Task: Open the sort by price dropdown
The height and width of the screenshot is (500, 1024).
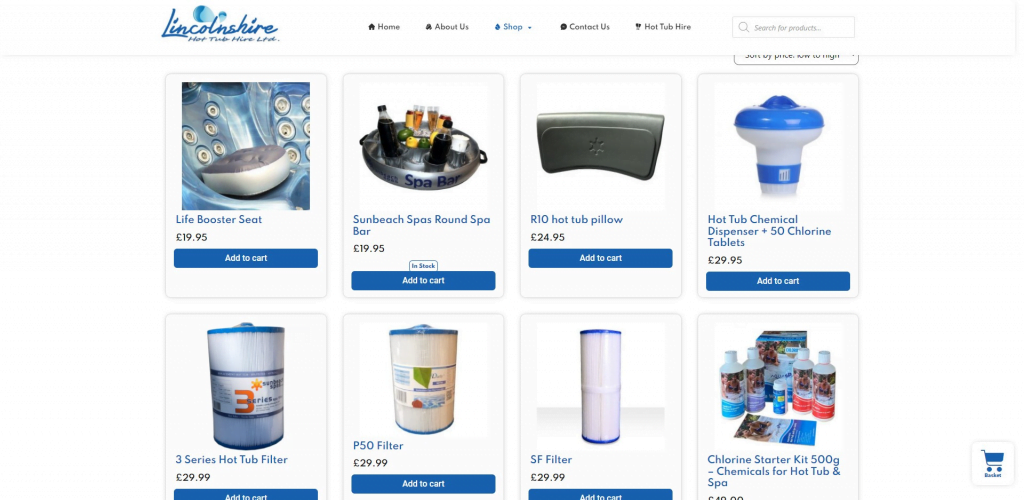Action: [x=796, y=57]
